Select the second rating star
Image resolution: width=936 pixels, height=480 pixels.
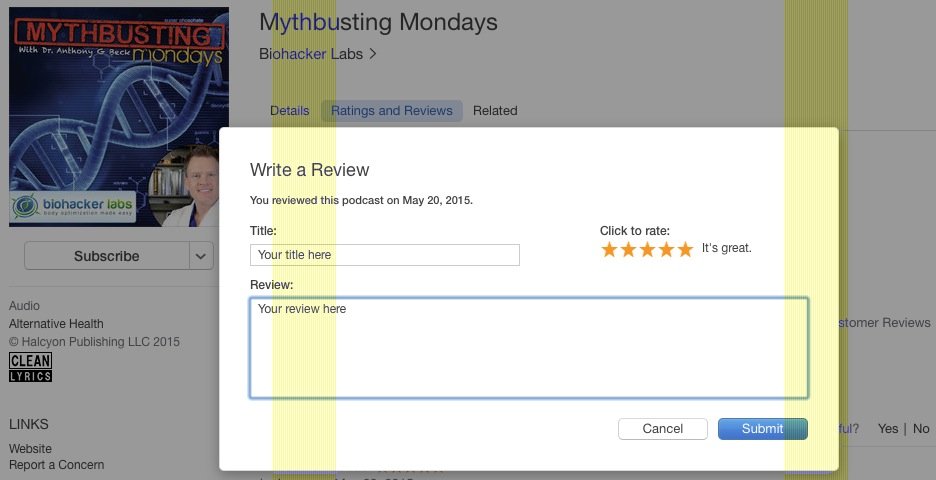[x=628, y=249]
